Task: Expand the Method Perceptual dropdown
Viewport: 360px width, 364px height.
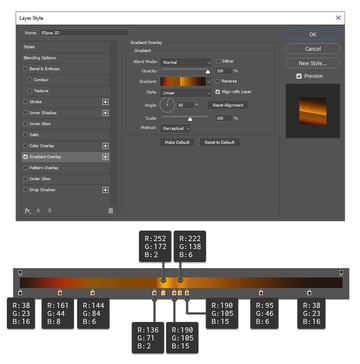Action: click(x=176, y=128)
